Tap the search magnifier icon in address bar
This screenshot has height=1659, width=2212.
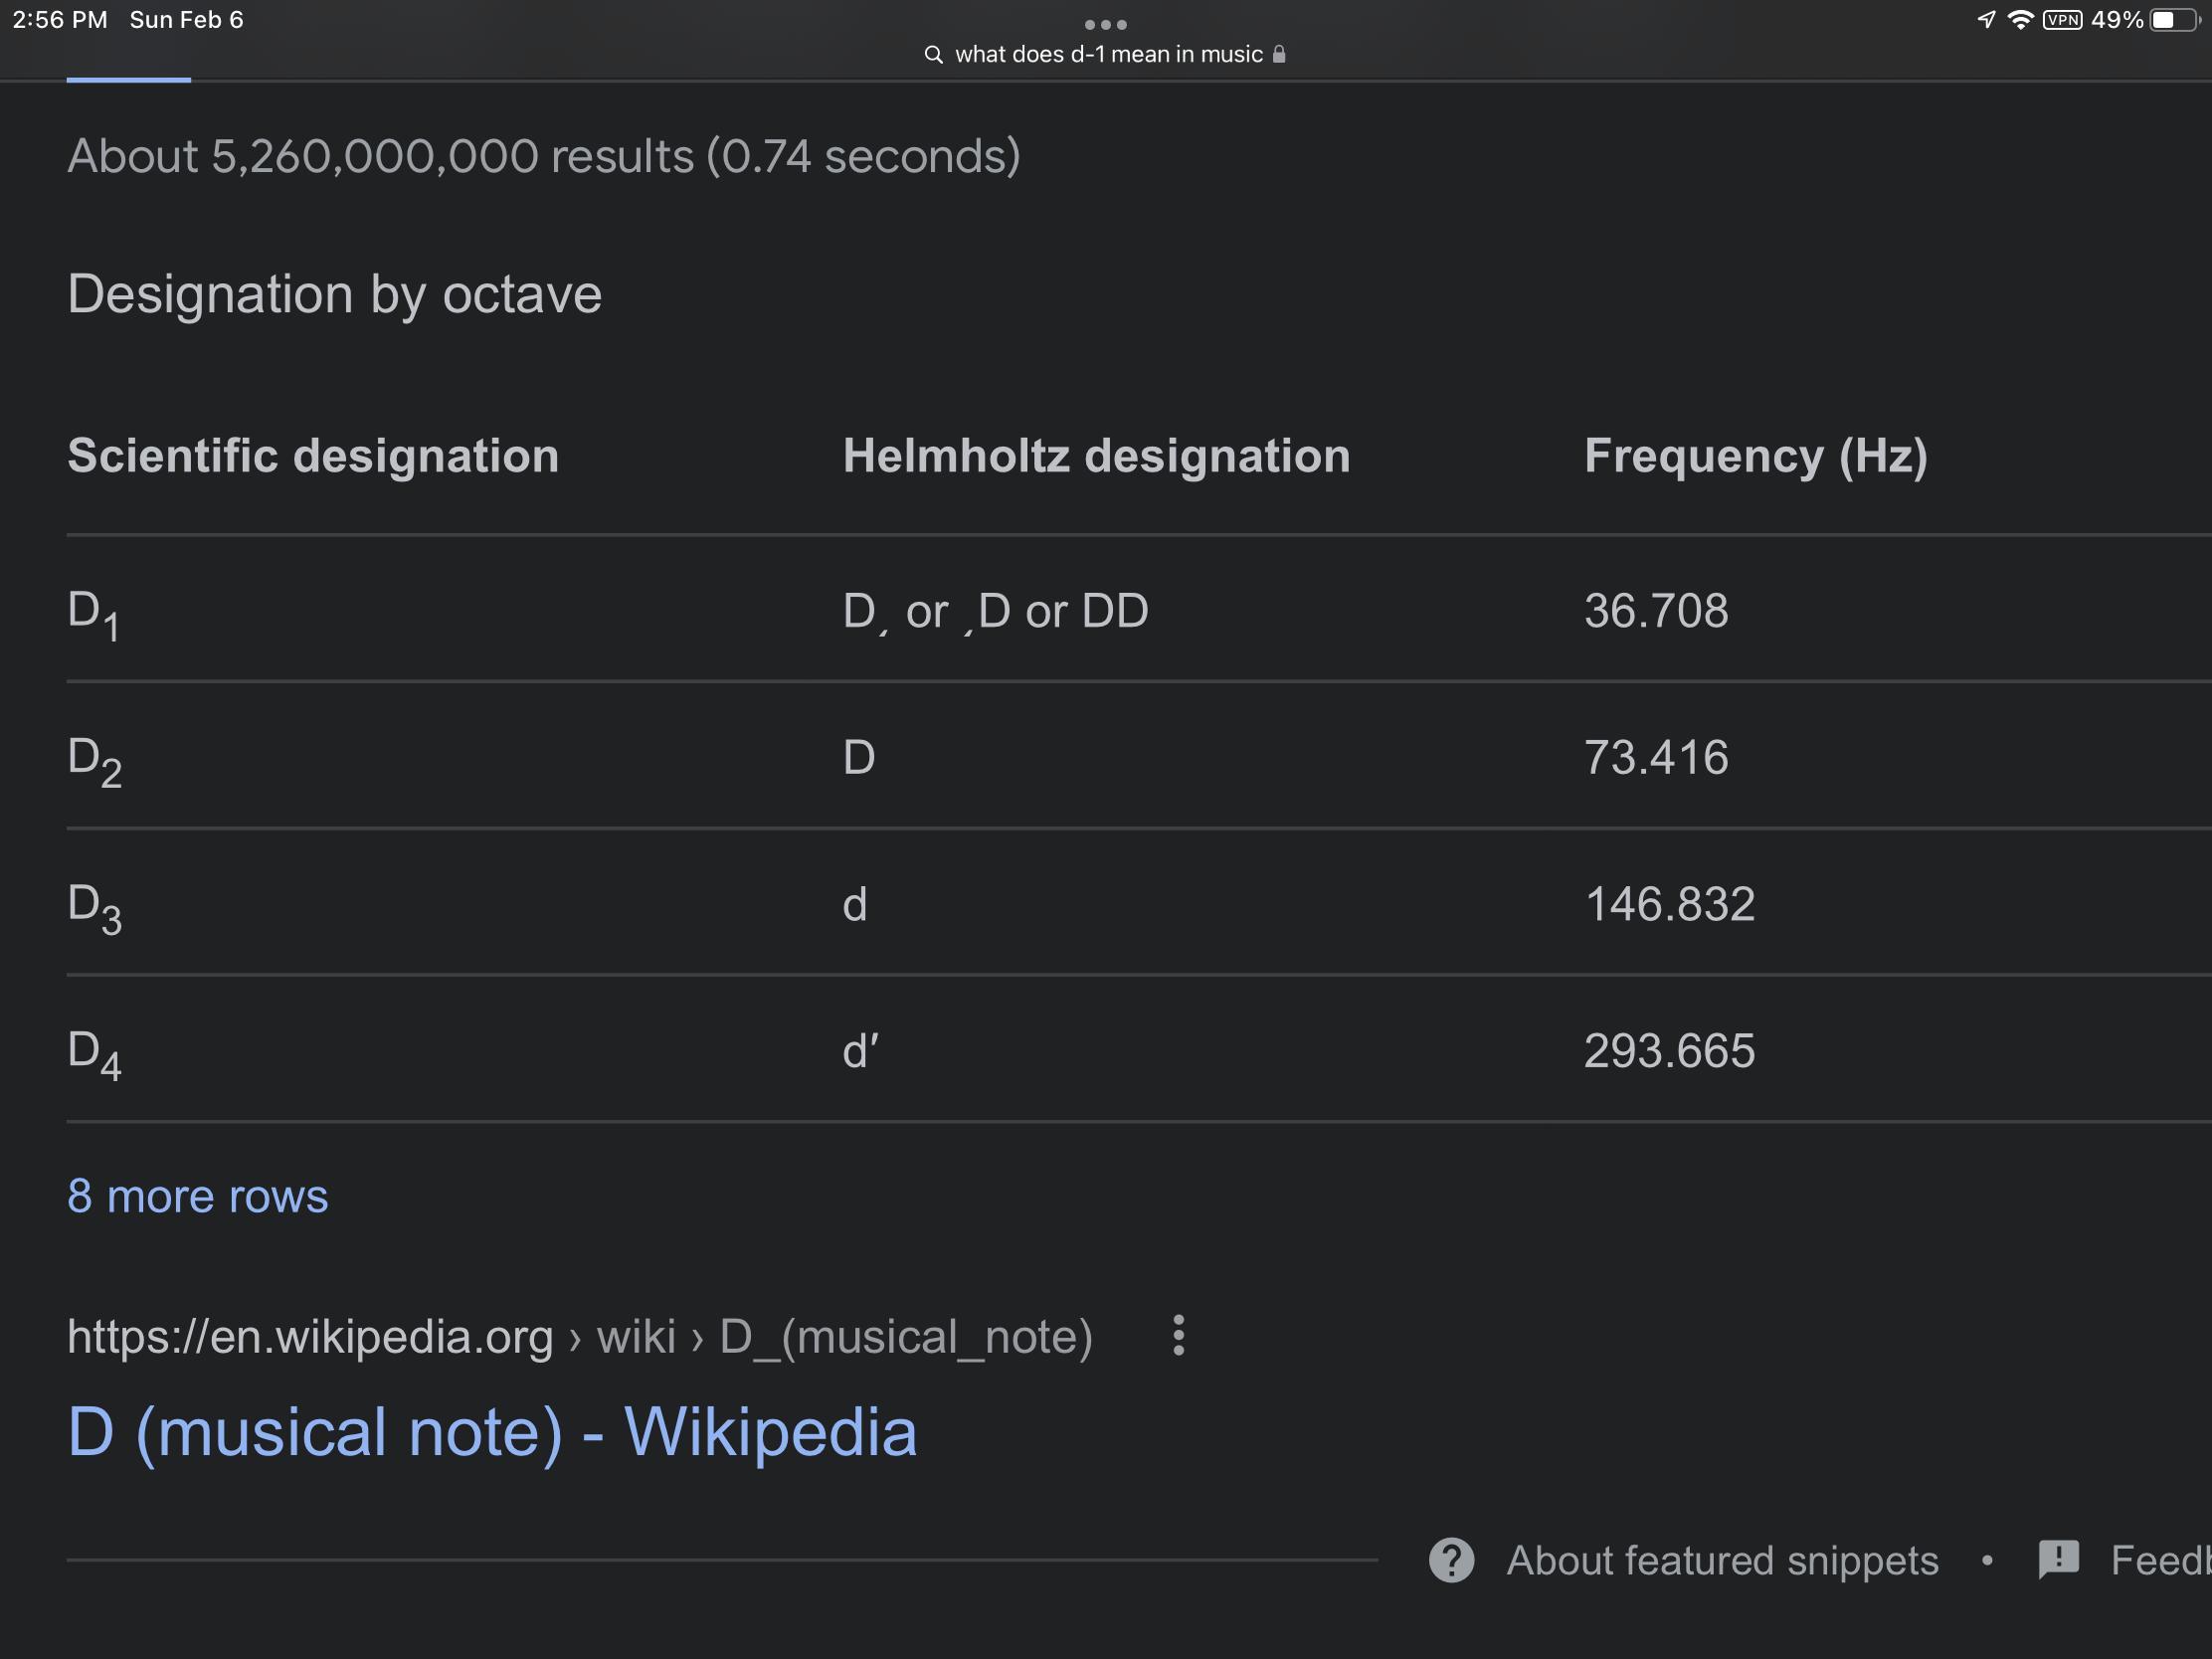[933, 55]
